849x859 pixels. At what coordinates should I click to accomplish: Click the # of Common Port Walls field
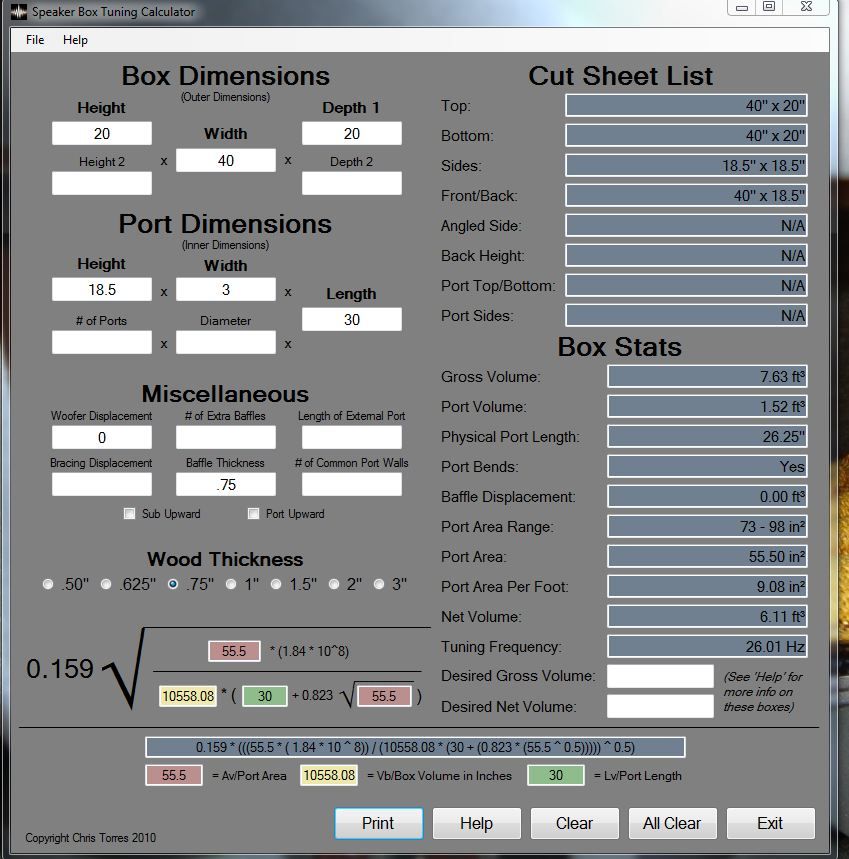[x=352, y=485]
